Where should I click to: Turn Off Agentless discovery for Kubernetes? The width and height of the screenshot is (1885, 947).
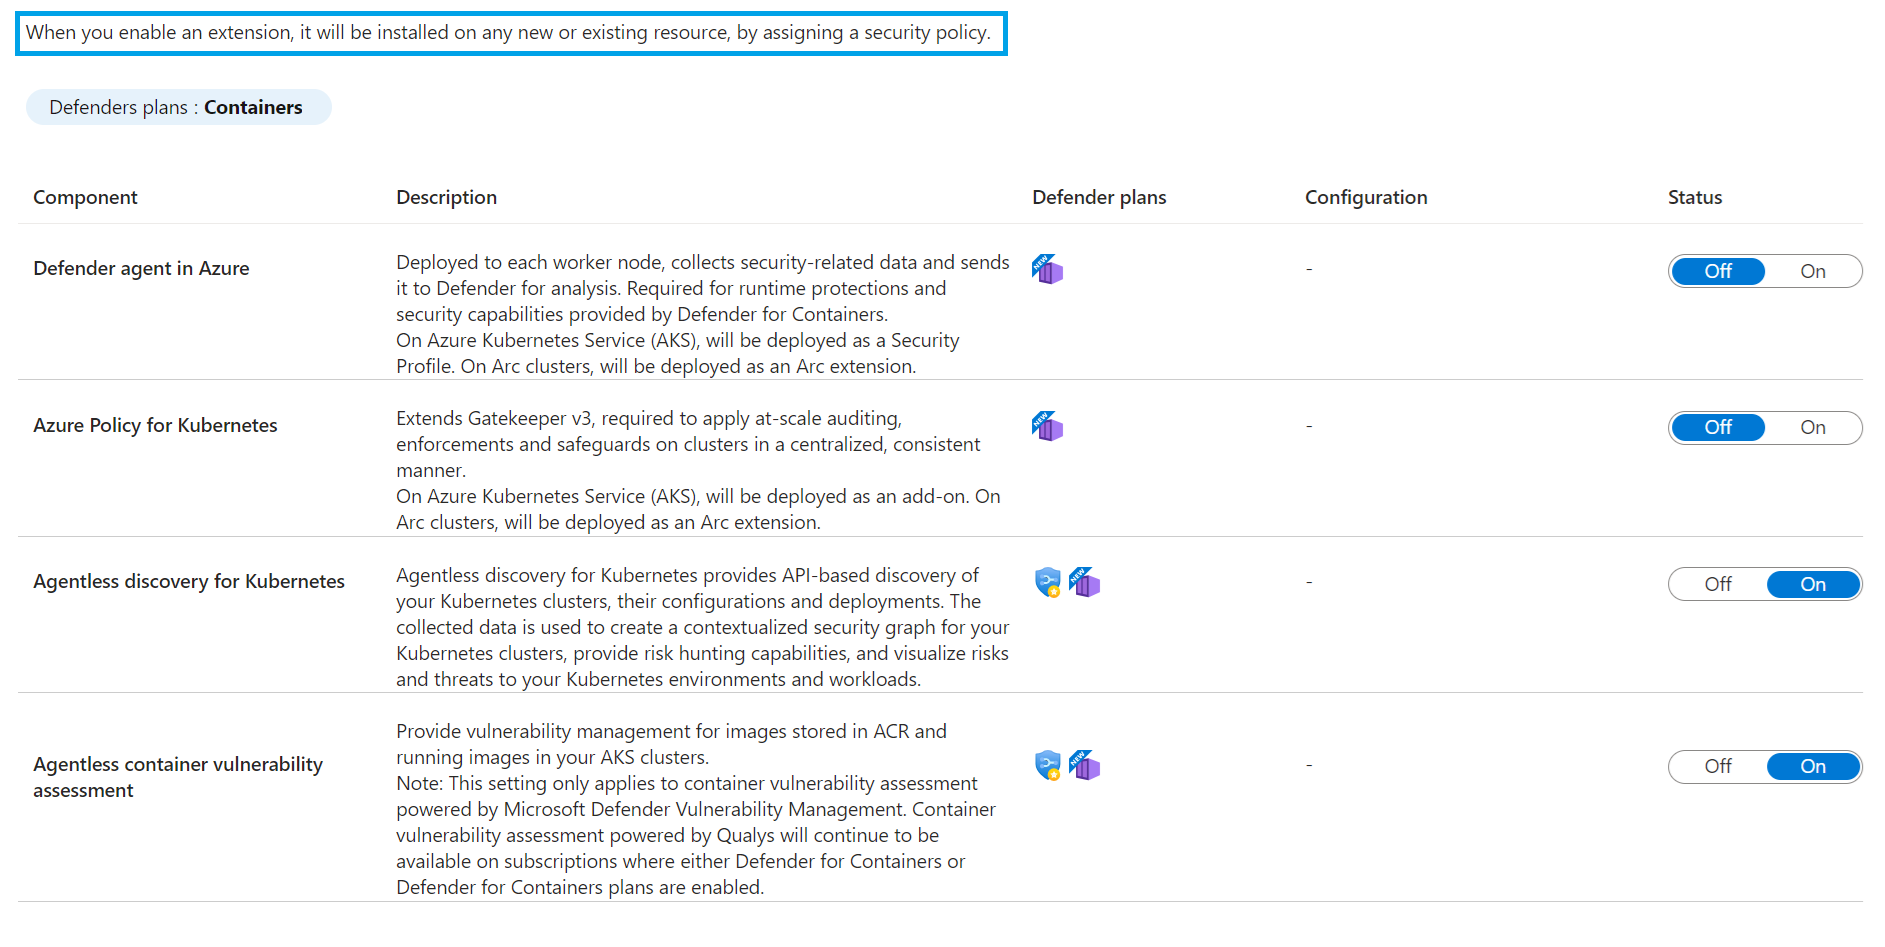point(1718,584)
